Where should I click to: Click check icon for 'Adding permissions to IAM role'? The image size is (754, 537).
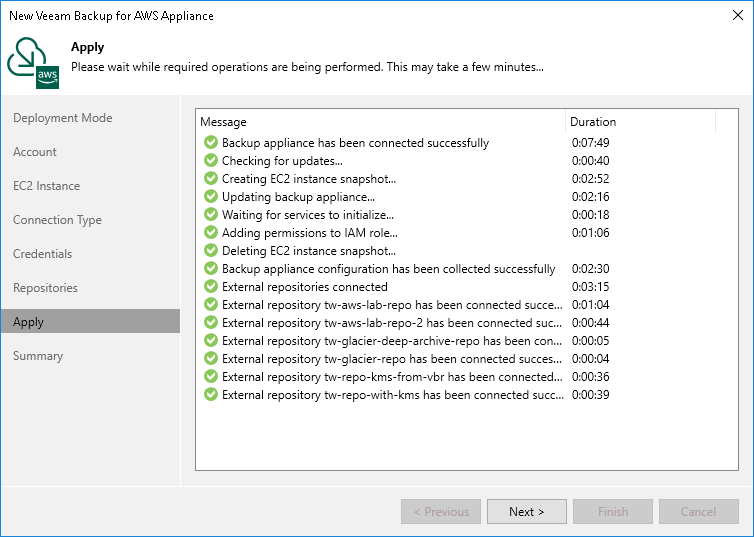tap(210, 233)
